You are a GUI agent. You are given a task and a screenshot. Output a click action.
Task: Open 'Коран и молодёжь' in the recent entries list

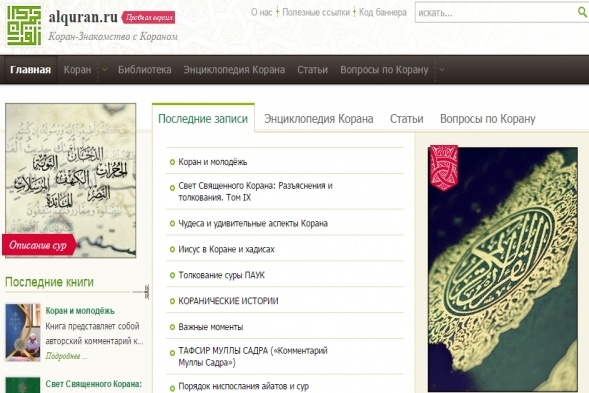[213, 162]
